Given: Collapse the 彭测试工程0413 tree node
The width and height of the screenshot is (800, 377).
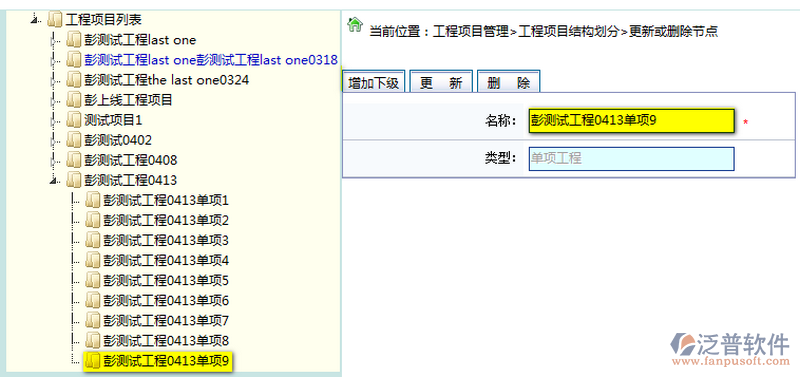Looking at the screenshot, I should (53, 180).
